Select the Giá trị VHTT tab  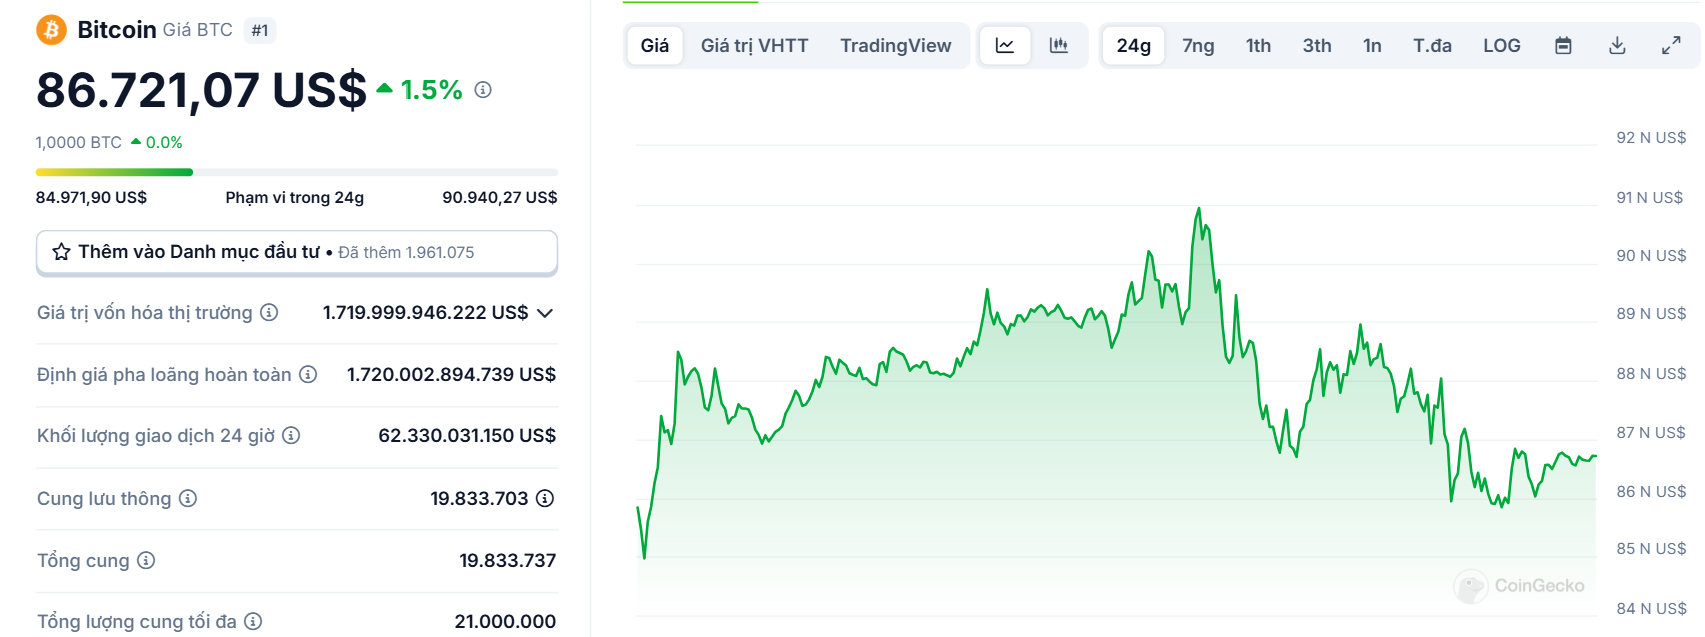tap(754, 45)
